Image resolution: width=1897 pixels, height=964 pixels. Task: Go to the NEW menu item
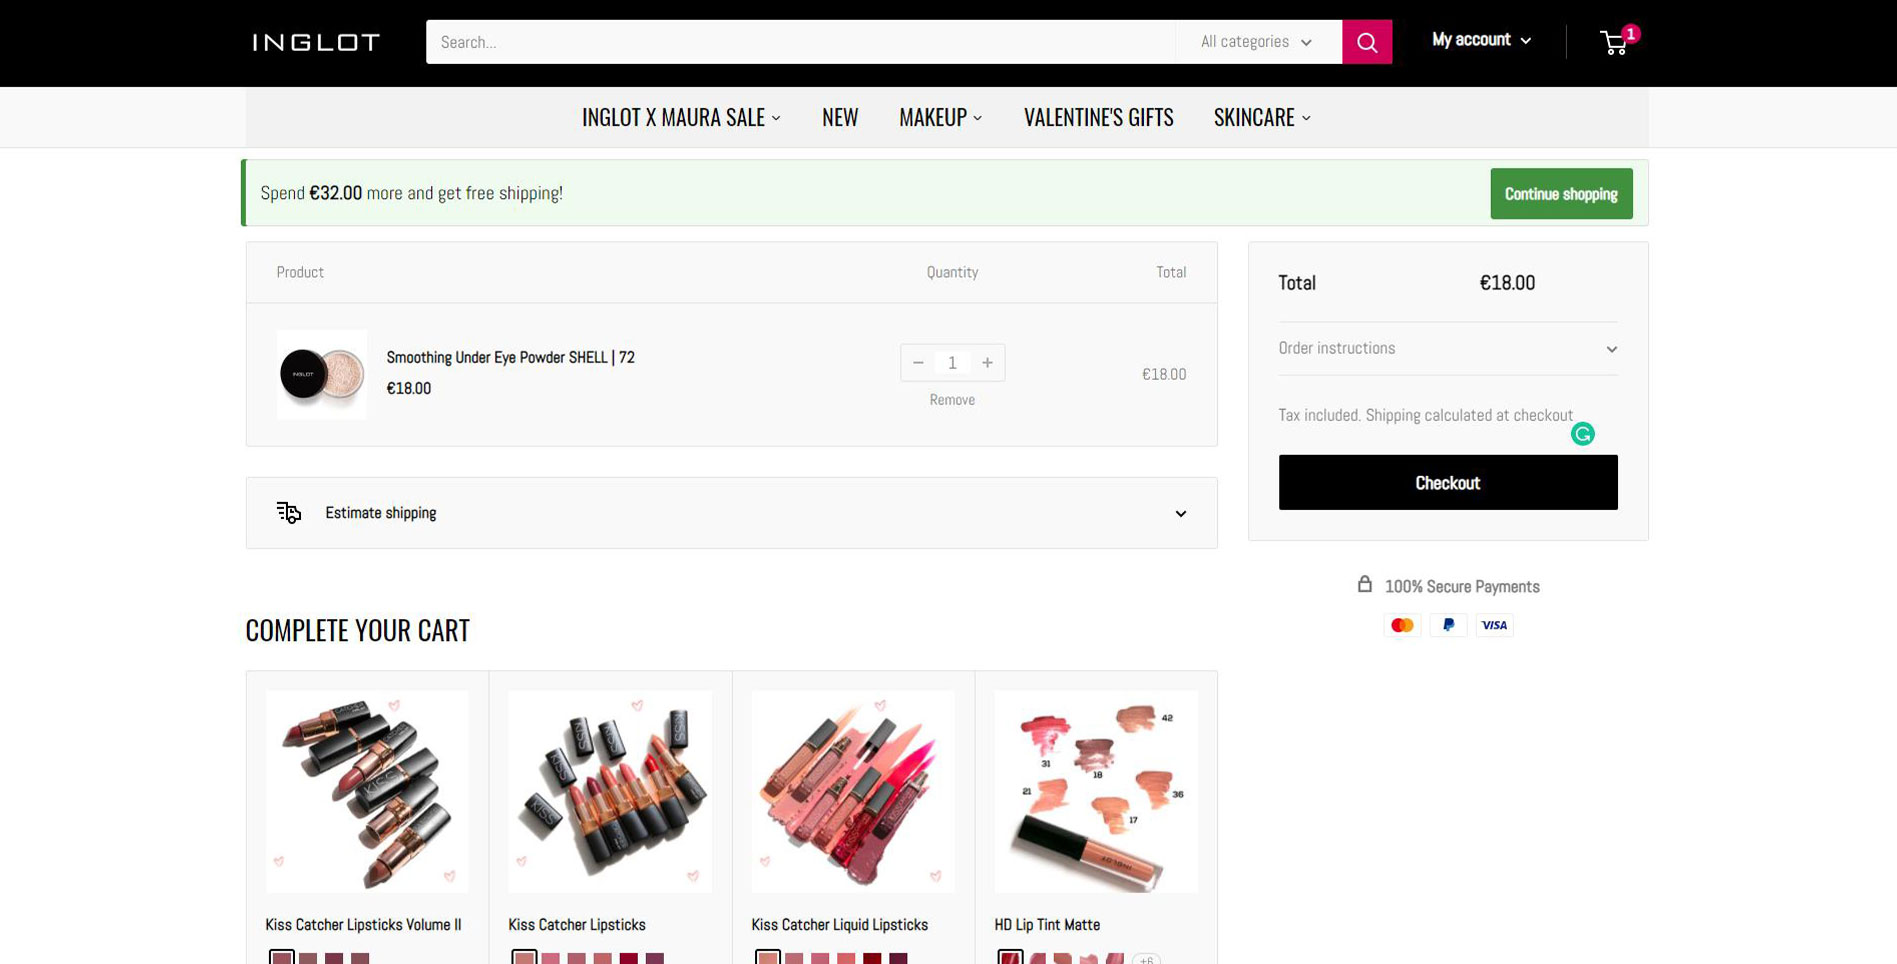coord(840,118)
